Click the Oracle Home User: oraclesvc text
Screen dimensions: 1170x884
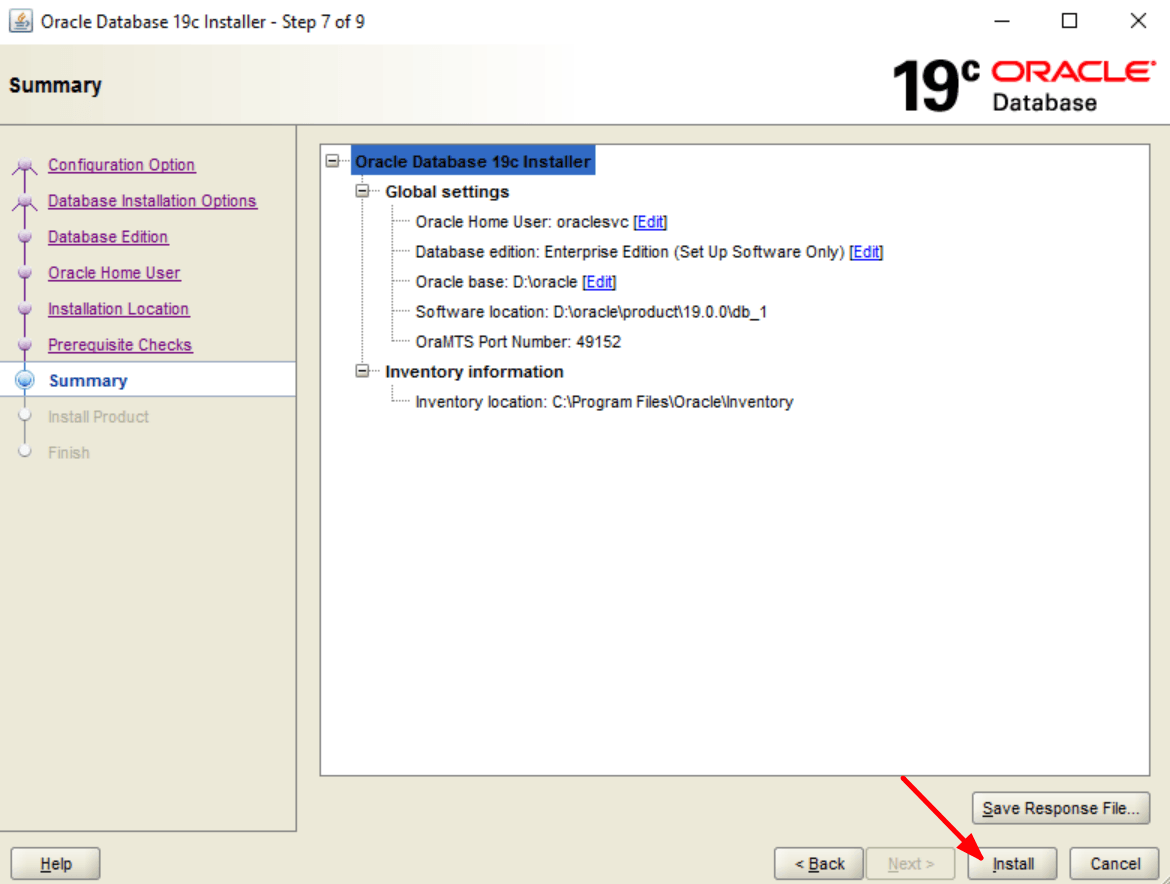(x=522, y=222)
